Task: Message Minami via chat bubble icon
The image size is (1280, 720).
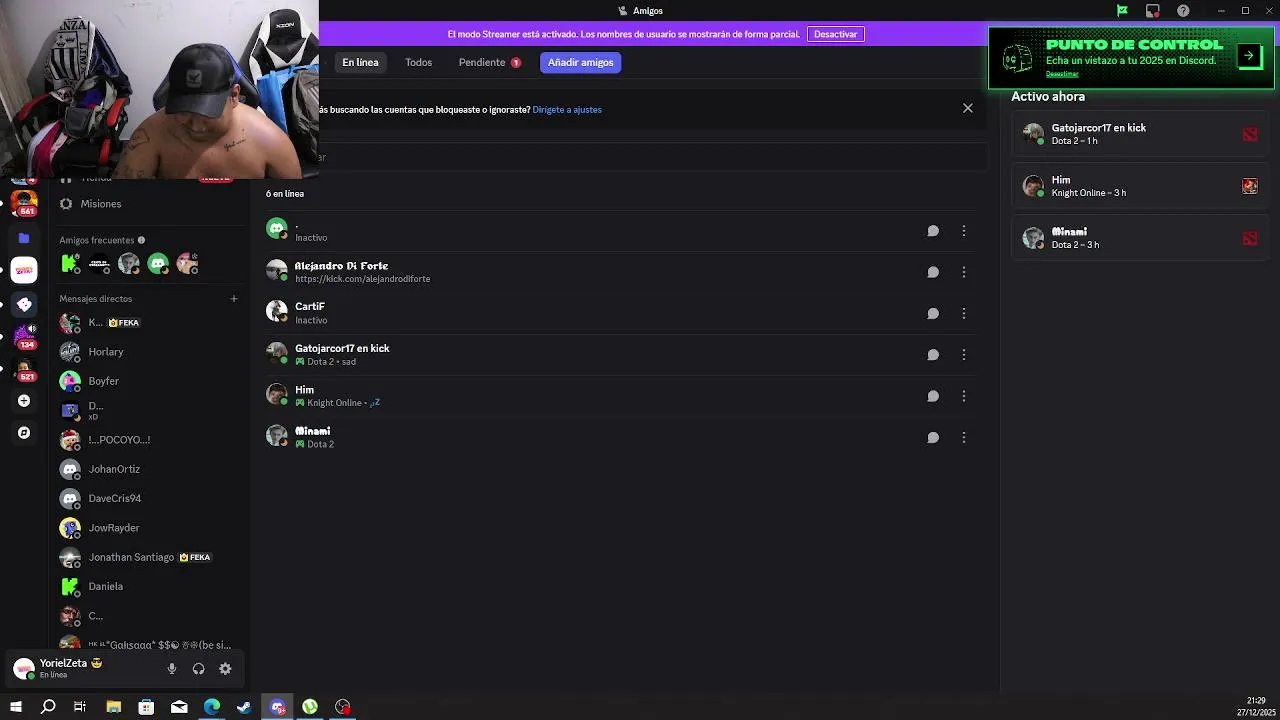Action: tap(932, 437)
